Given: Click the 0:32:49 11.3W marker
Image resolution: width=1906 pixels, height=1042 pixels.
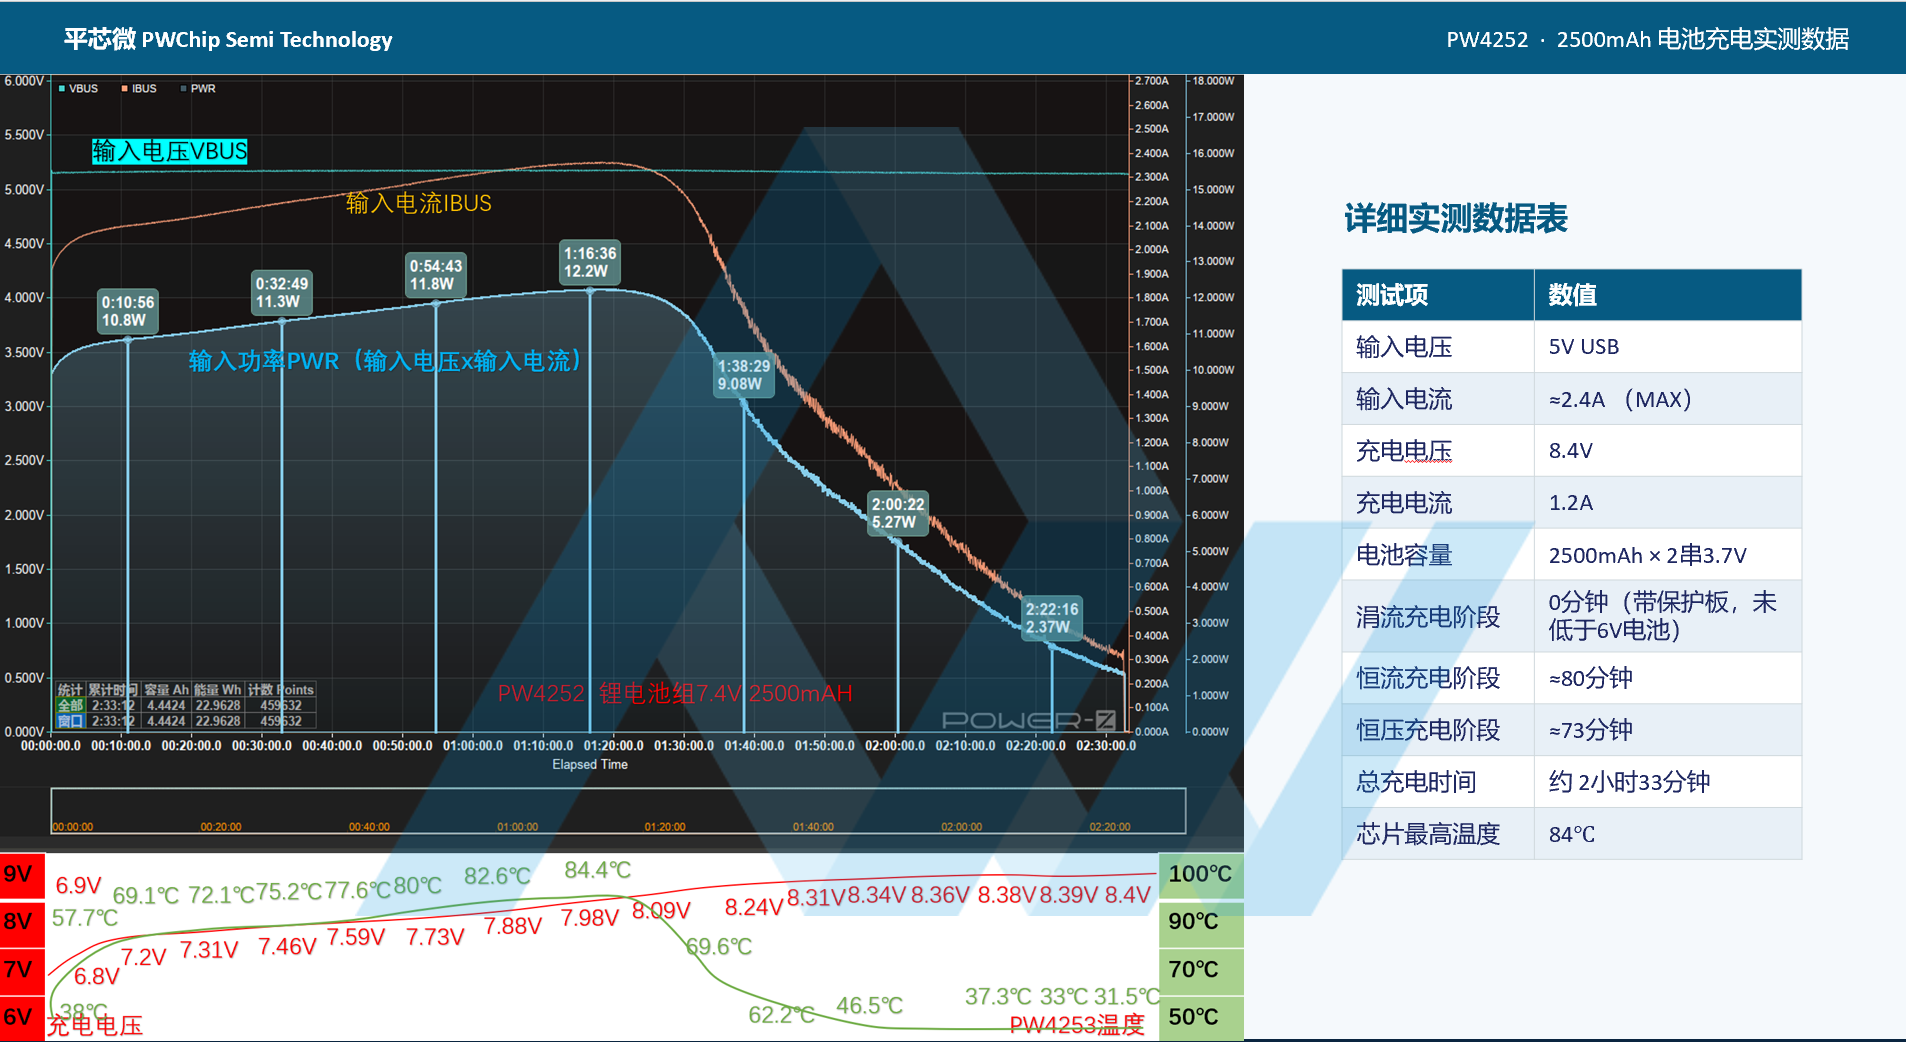Looking at the screenshot, I should pyautogui.click(x=282, y=292).
